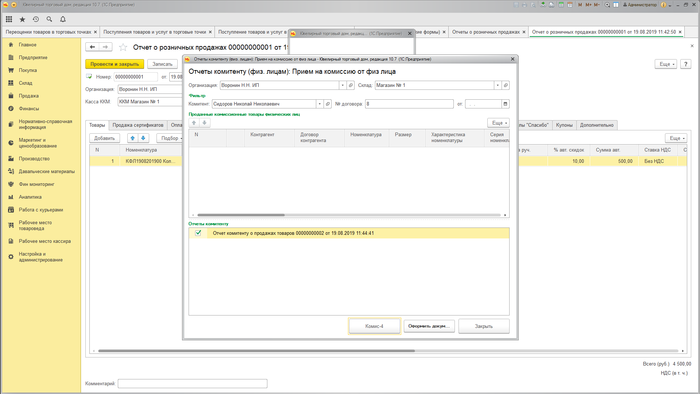The width and height of the screenshot is (700, 394).
Task: Move row up in Товары table toolbar
Action: pos(132,138)
